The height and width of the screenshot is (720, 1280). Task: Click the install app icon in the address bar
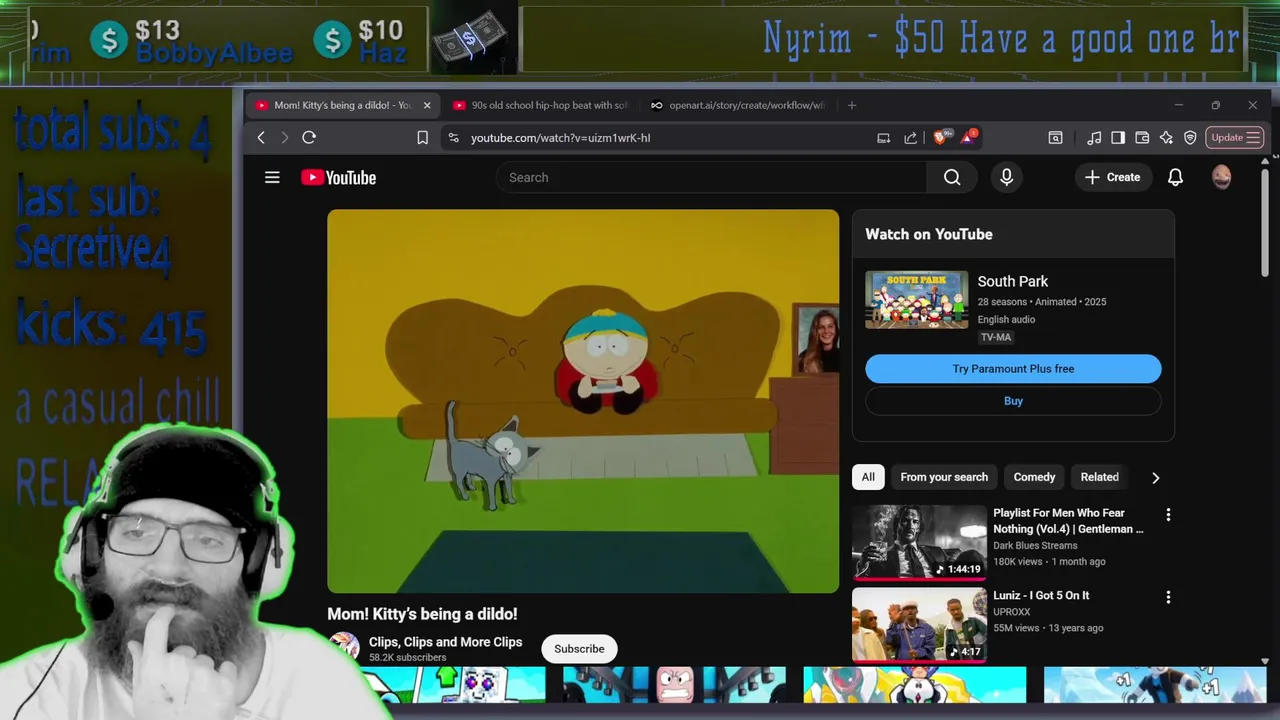coord(883,137)
